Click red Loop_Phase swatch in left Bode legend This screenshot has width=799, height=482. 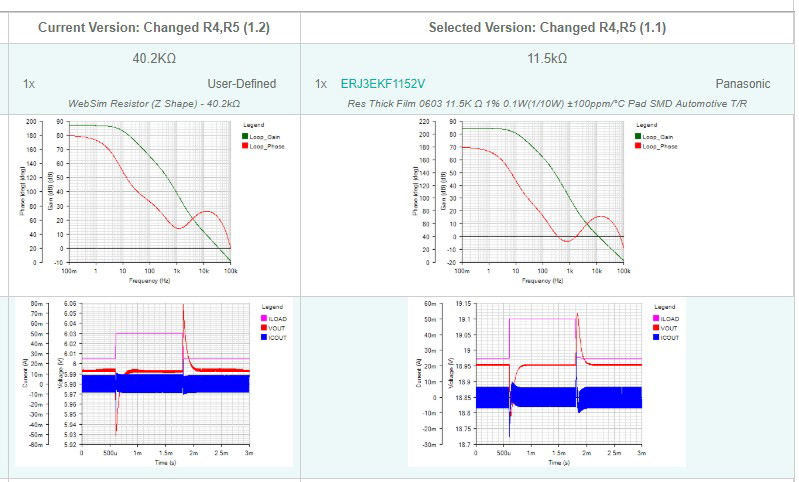245,146
